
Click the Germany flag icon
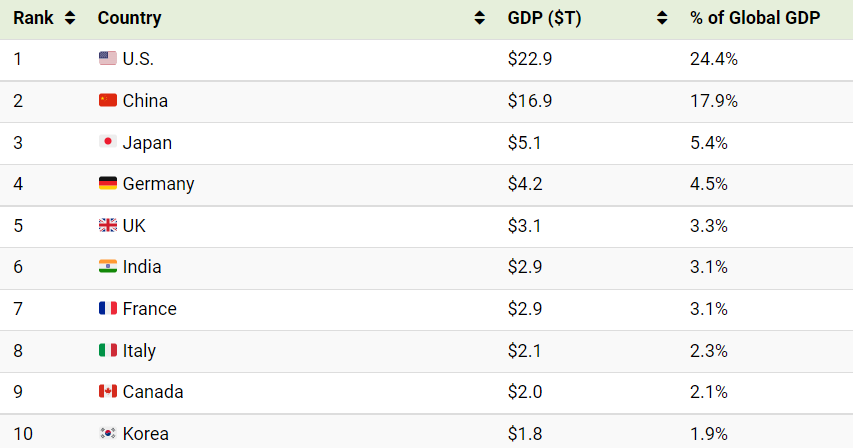point(108,183)
